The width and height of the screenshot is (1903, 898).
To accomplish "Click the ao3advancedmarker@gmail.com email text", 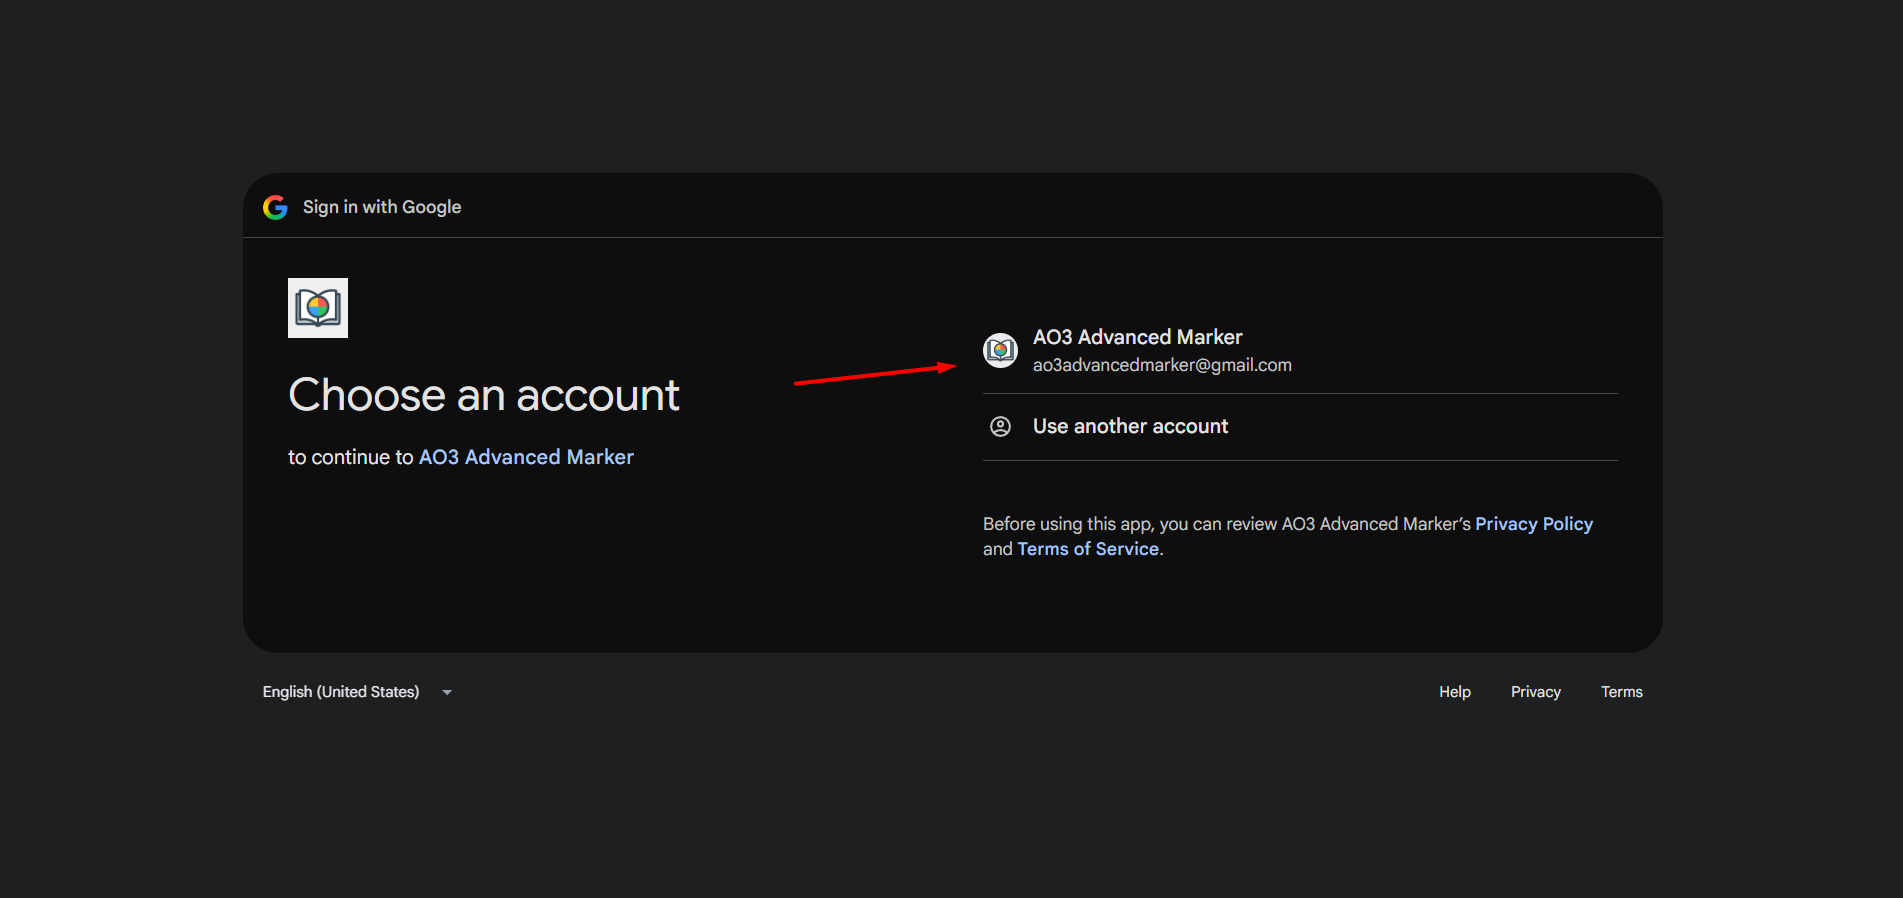I will click(x=1162, y=365).
